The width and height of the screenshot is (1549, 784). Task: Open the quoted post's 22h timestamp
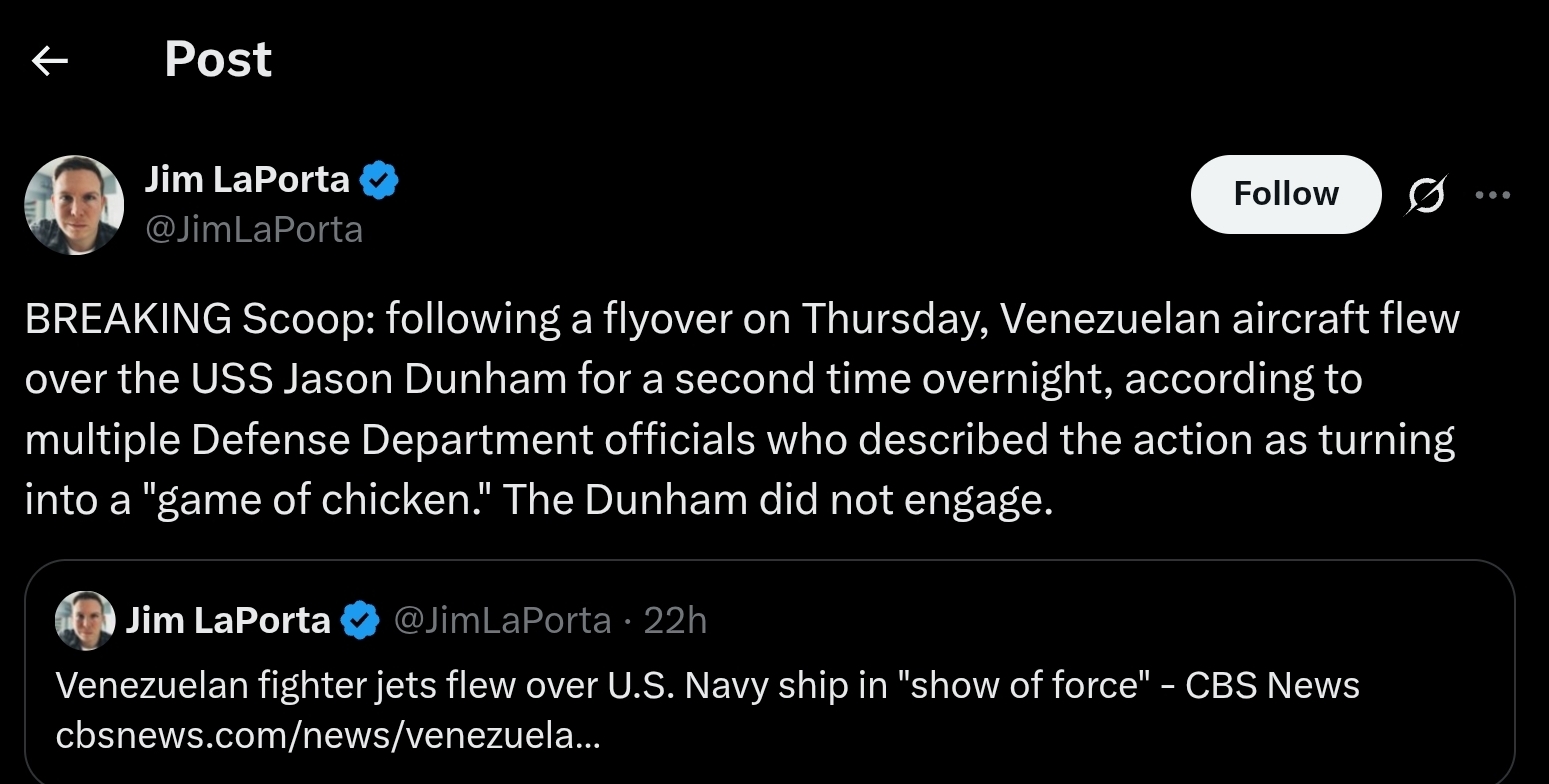point(676,621)
